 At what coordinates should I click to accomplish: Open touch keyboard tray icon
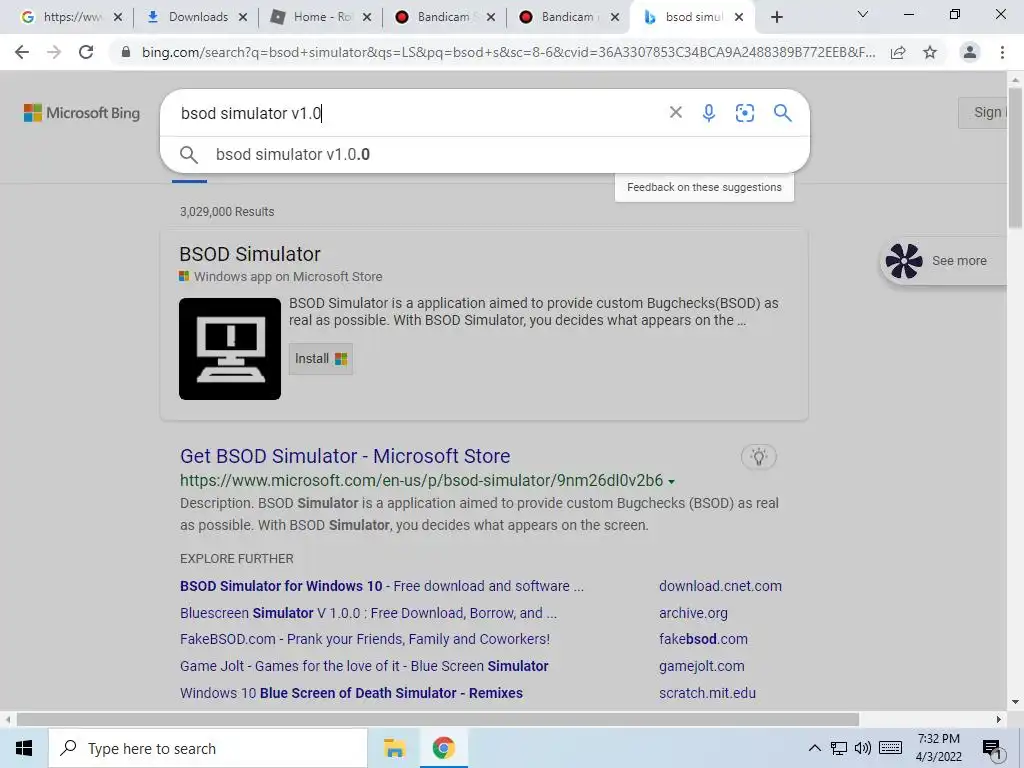pos(891,748)
